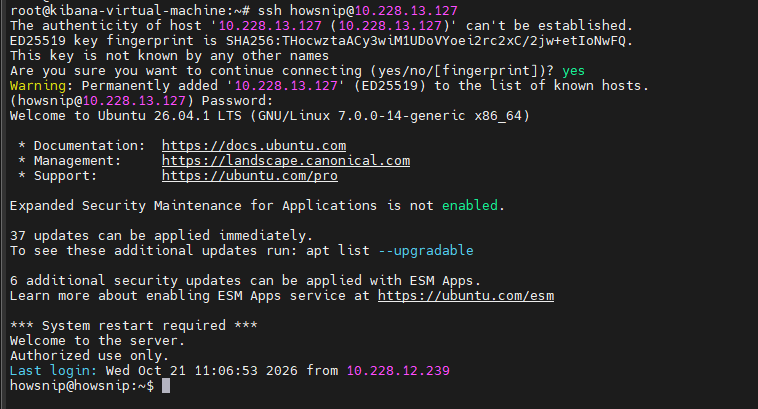Viewport: 758px width, 409px height.
Task: Click the '--upgradable' option text
Action: point(425,250)
